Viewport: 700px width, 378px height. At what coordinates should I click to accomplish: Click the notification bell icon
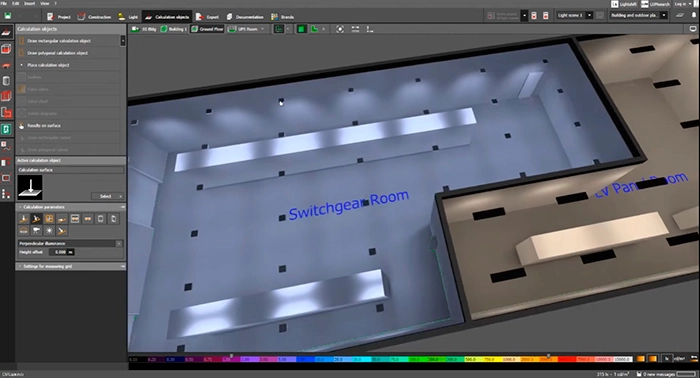click(694, 15)
